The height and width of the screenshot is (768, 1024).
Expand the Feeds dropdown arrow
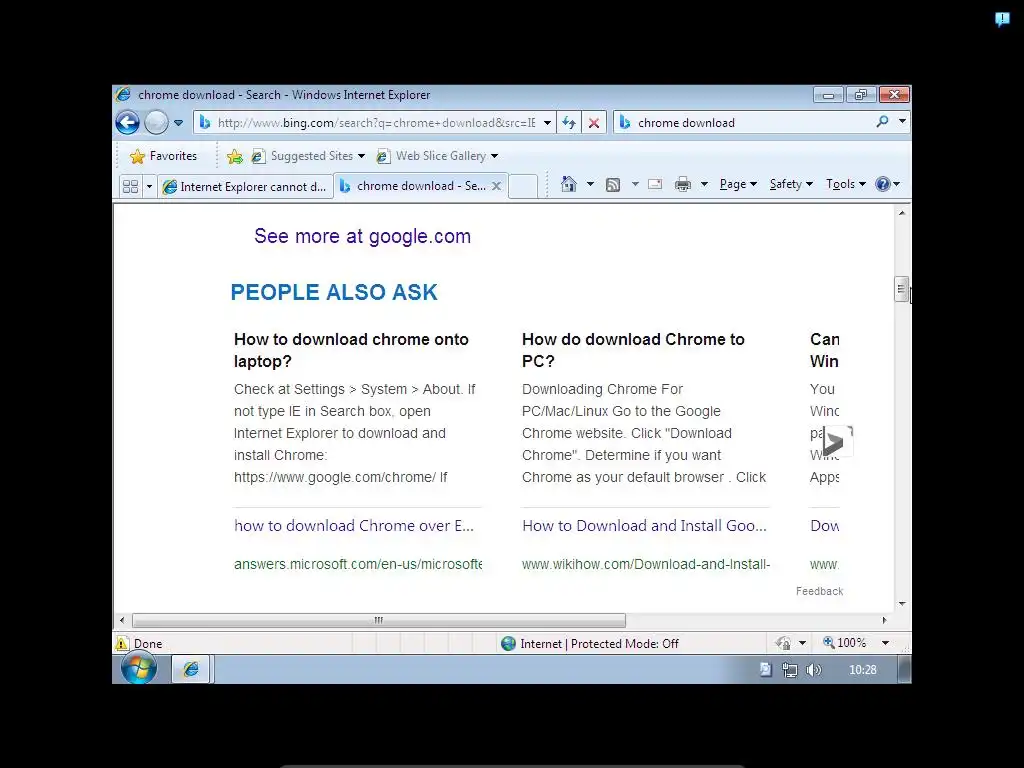[635, 184]
